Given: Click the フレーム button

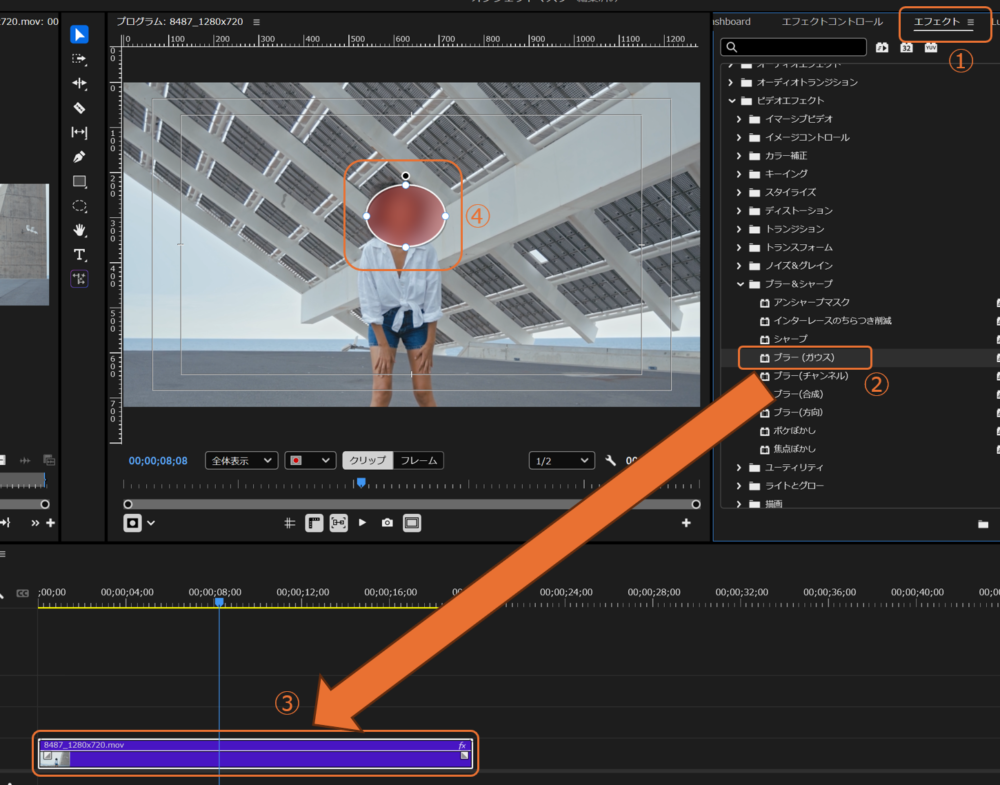Looking at the screenshot, I should 418,460.
